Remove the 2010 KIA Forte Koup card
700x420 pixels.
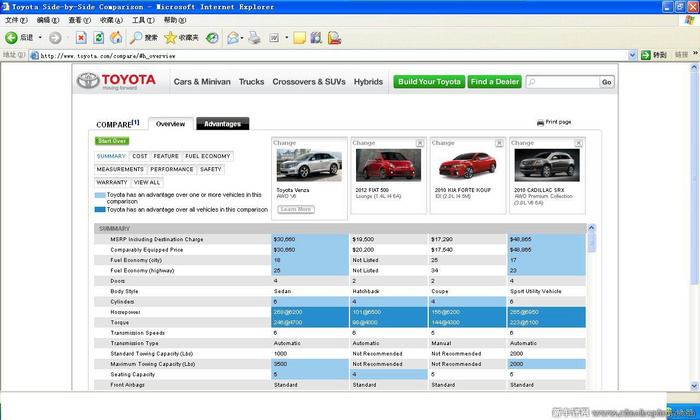pos(499,143)
